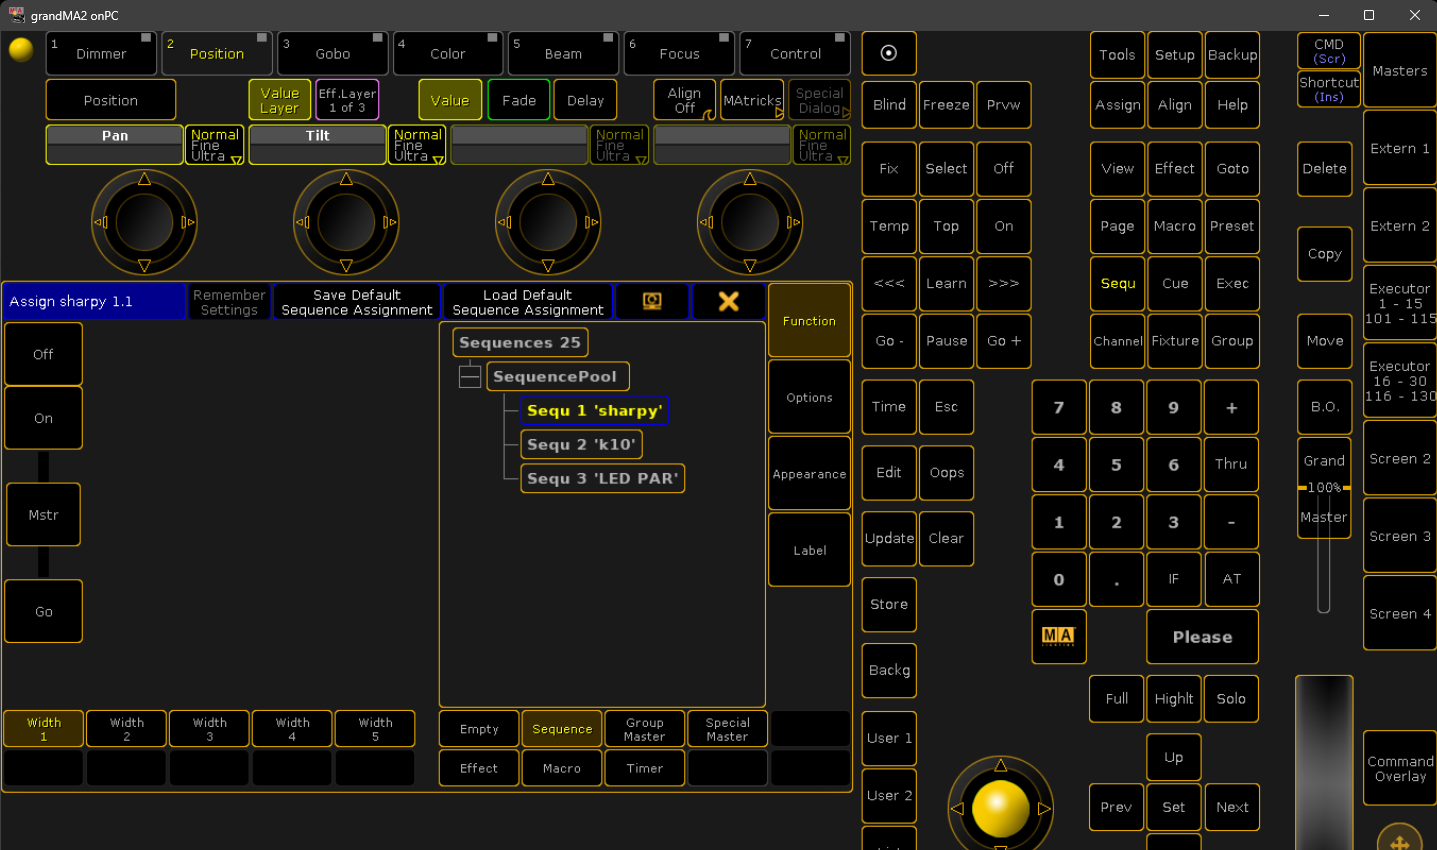Click the up arrow on third encoder
The width and height of the screenshot is (1437, 850).
548,179
